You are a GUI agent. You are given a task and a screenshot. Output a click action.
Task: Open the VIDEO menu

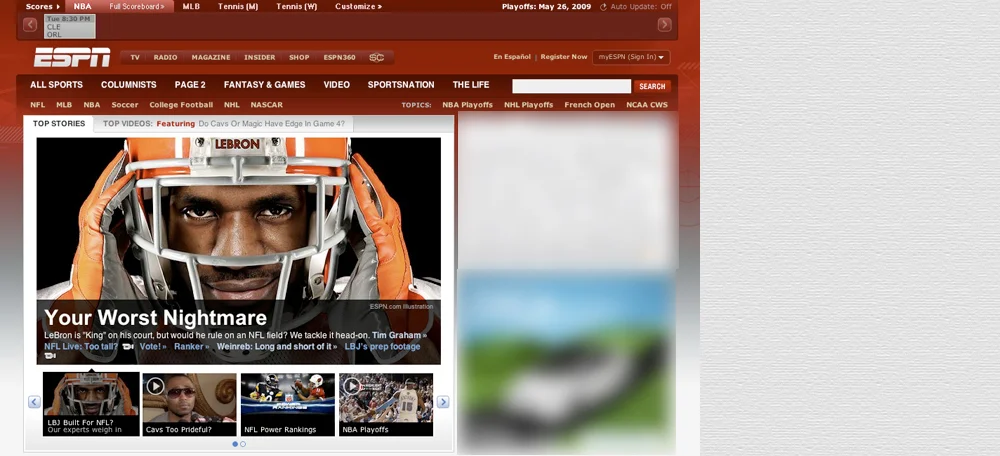[x=336, y=85]
